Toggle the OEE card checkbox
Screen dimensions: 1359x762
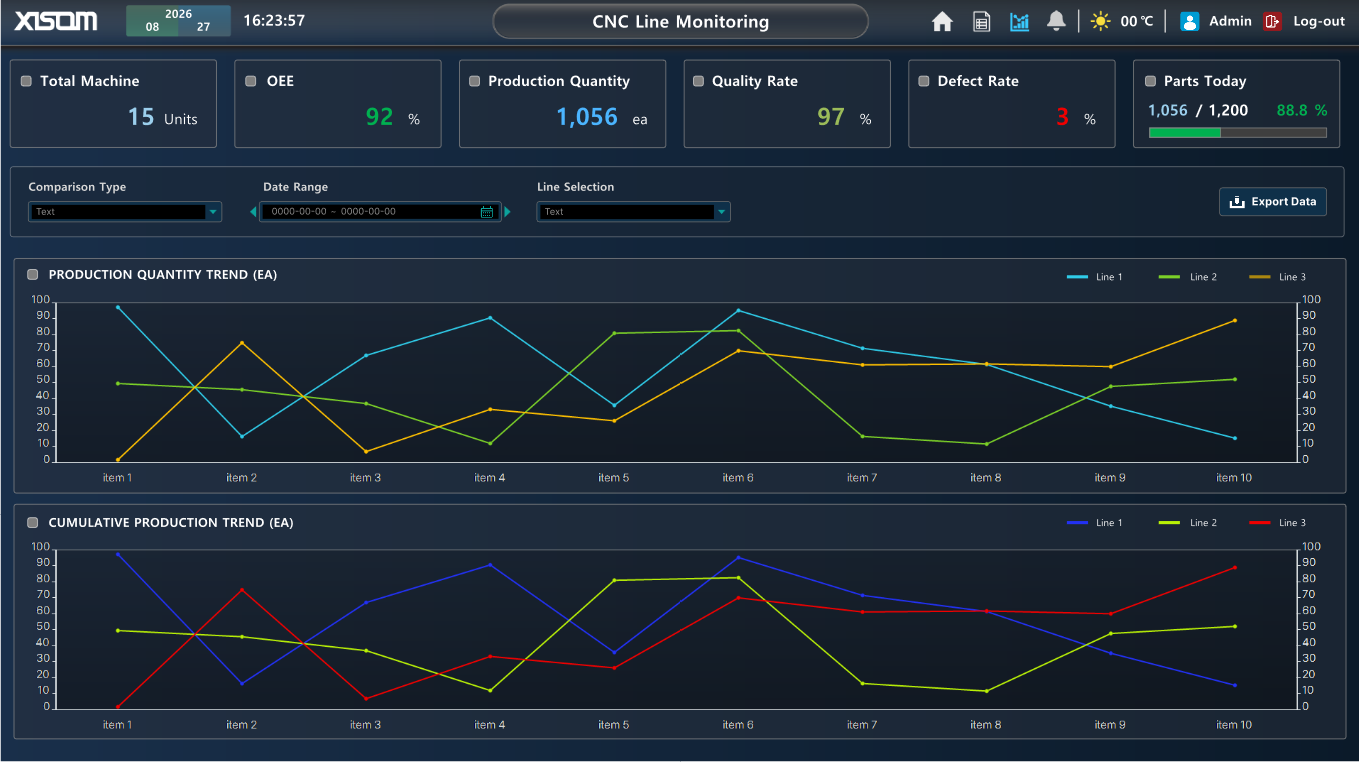pos(251,81)
